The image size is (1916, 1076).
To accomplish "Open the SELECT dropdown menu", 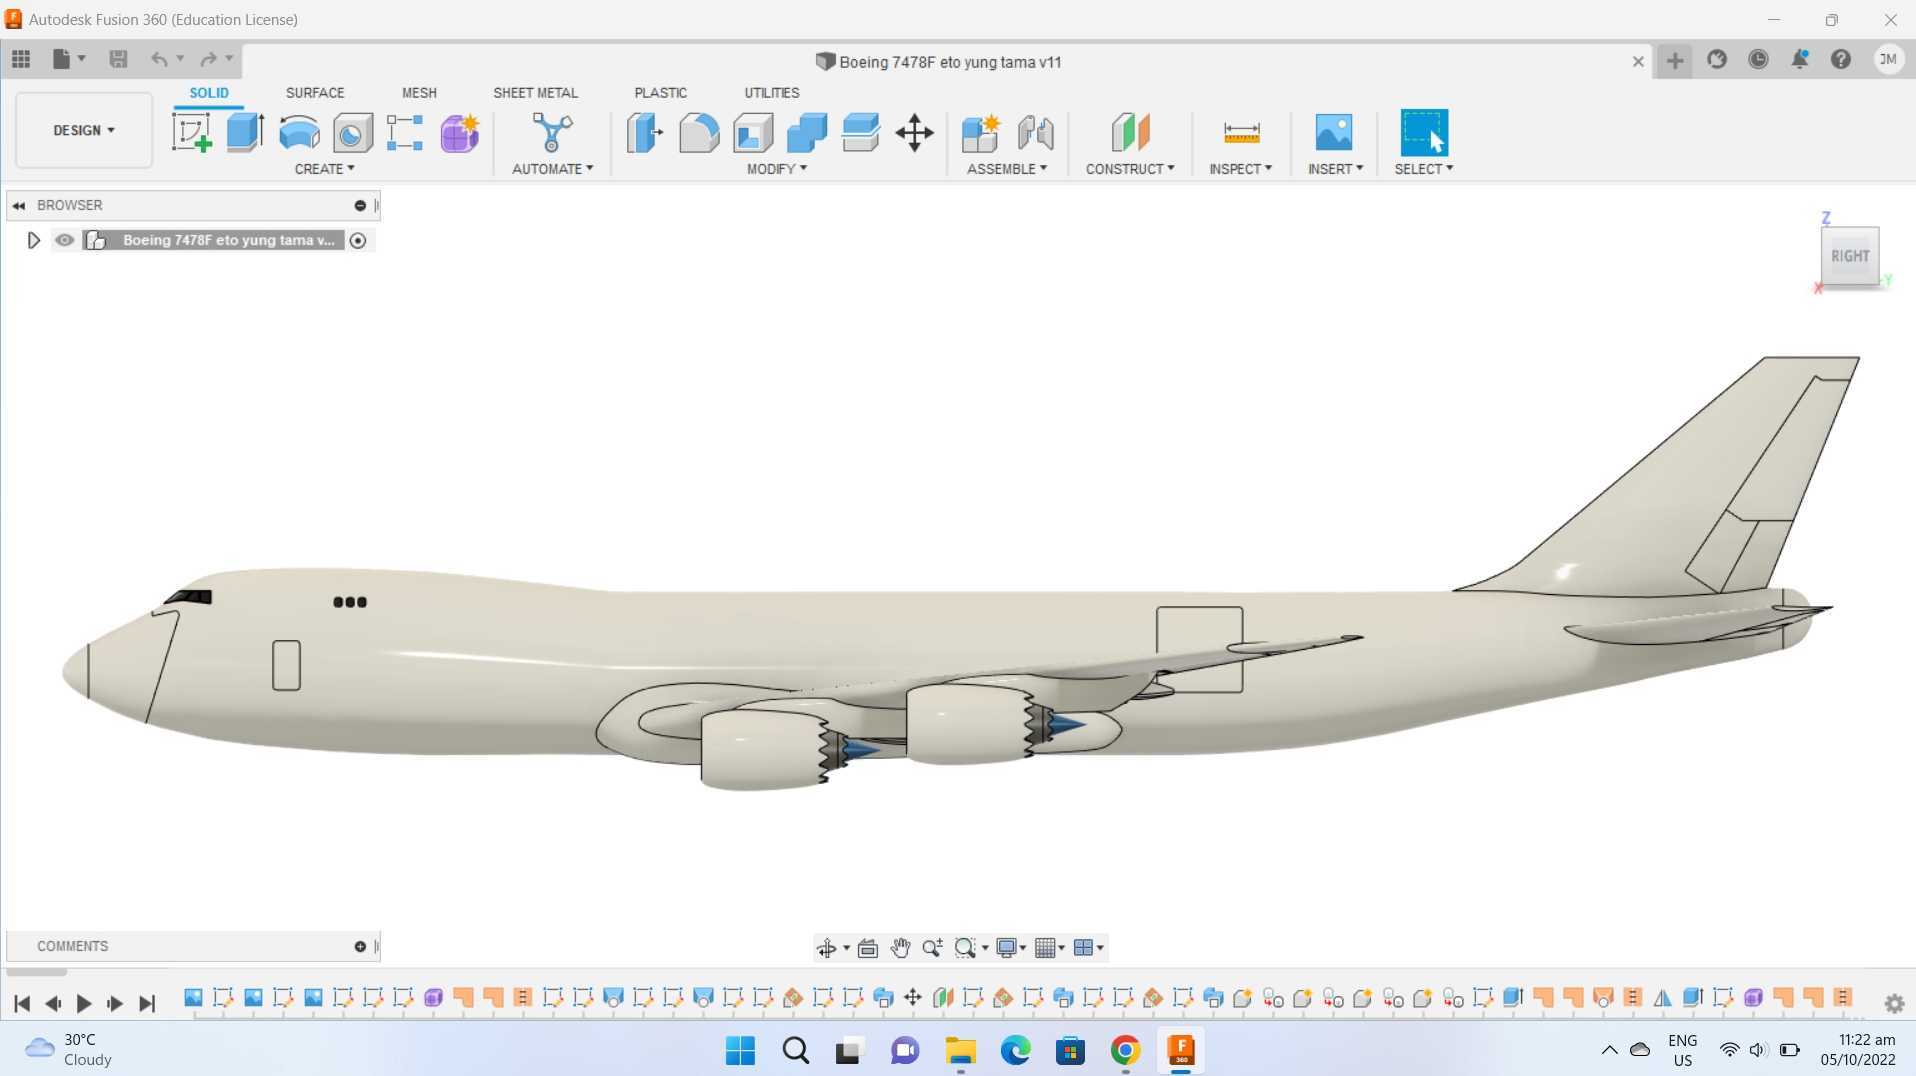I will tap(1424, 169).
